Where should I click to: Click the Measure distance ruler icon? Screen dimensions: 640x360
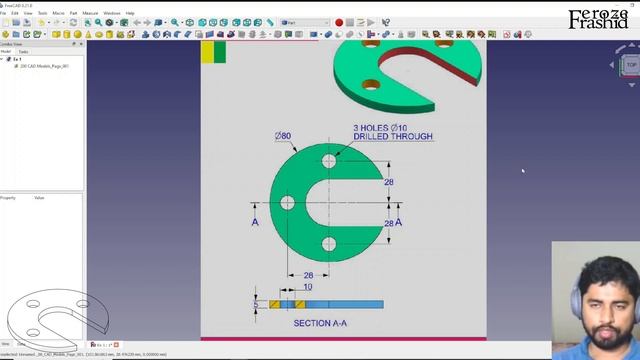(x=270, y=22)
